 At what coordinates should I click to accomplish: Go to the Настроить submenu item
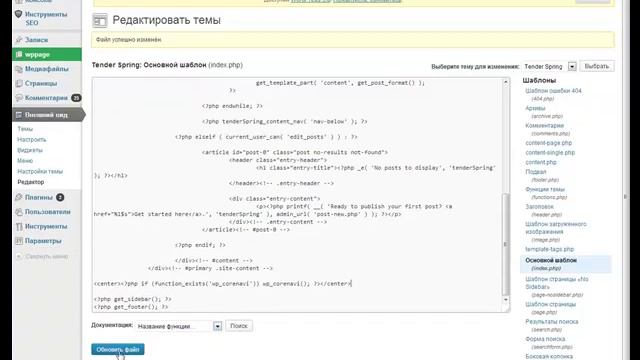click(x=32, y=140)
